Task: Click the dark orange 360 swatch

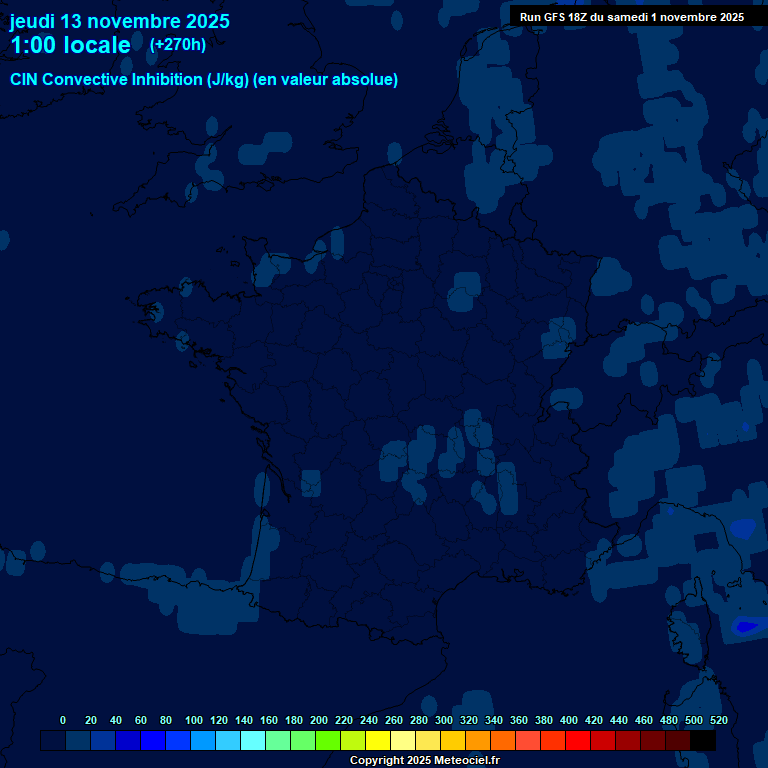Action: (x=503, y=740)
